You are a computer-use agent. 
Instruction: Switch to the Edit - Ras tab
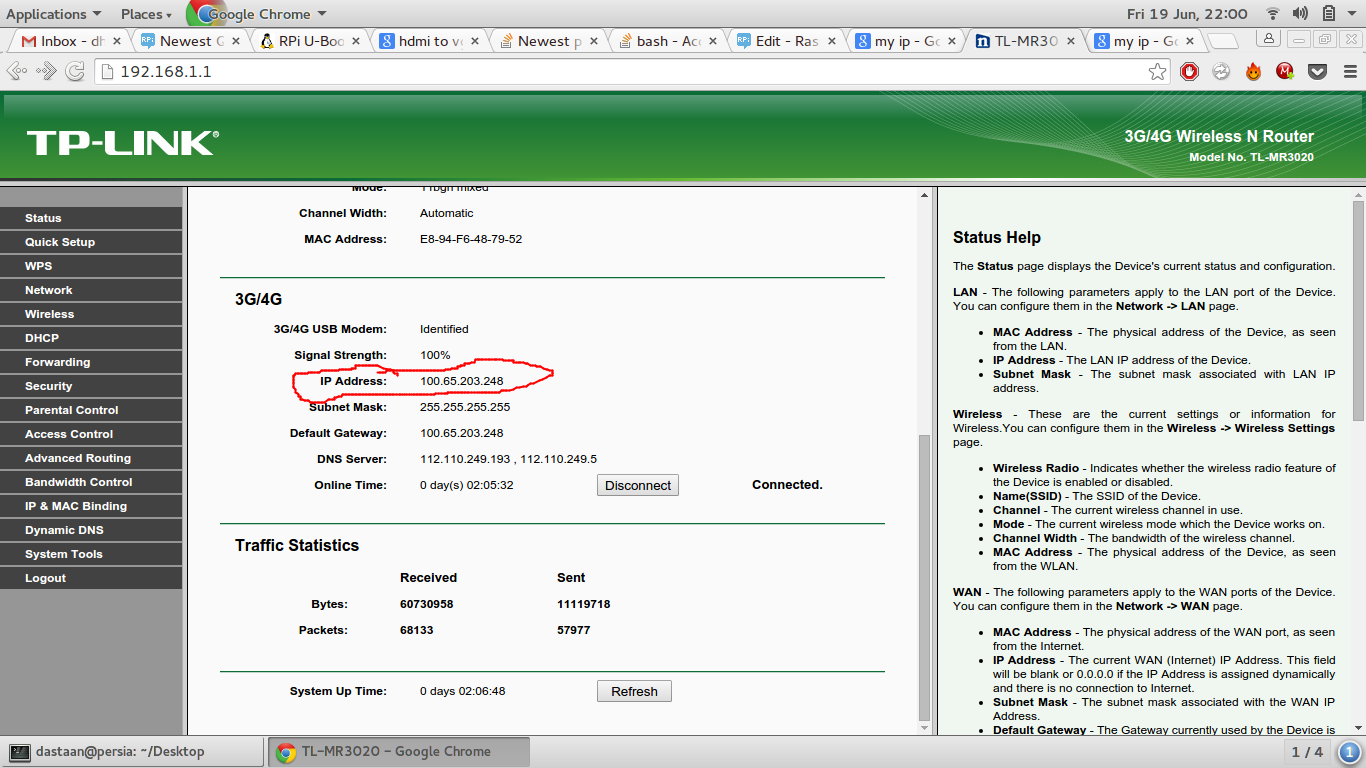[x=786, y=41]
